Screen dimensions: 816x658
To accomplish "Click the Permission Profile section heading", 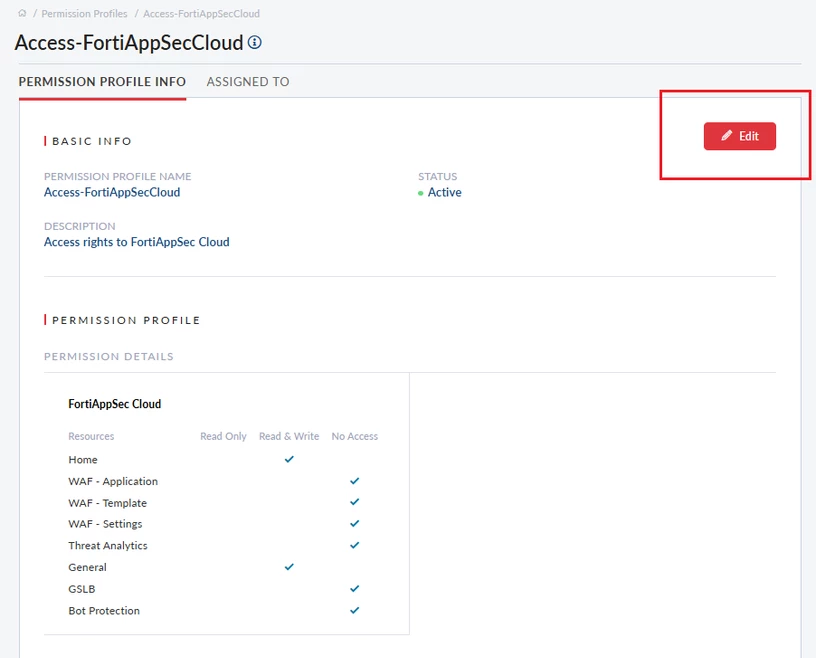I will (x=126, y=320).
